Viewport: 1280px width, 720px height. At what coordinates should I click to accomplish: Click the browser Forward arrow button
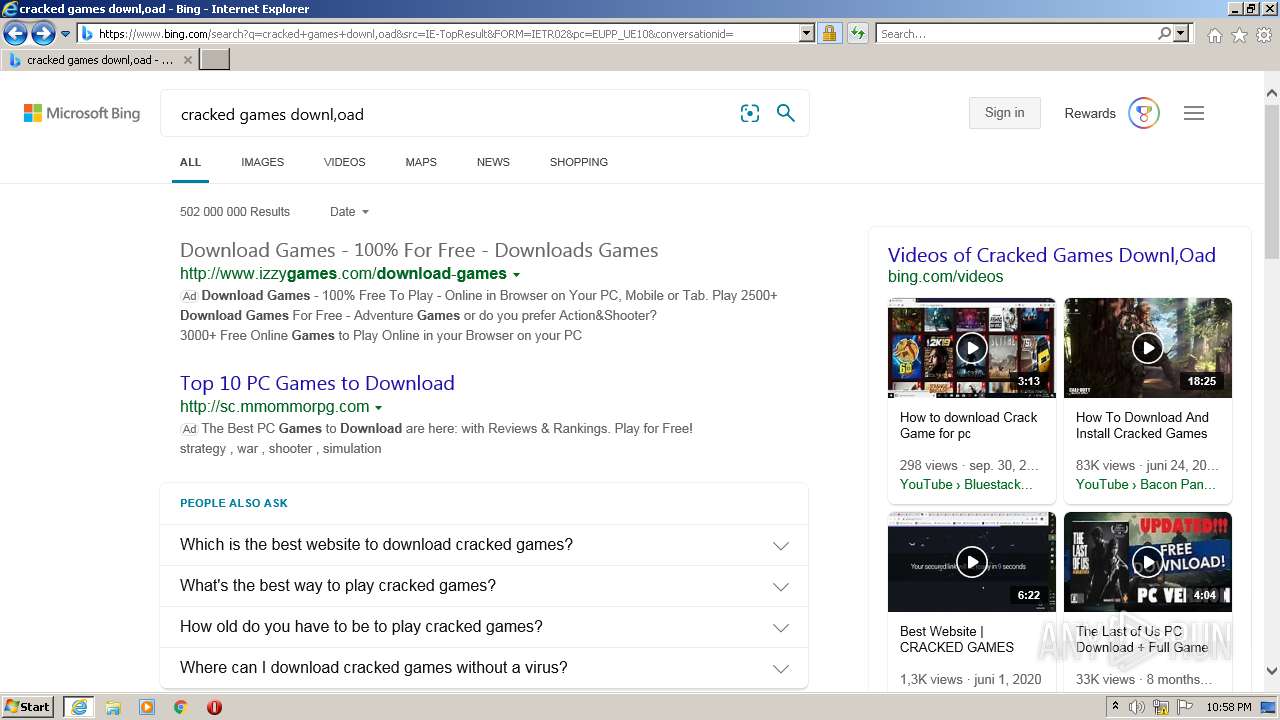(x=43, y=34)
